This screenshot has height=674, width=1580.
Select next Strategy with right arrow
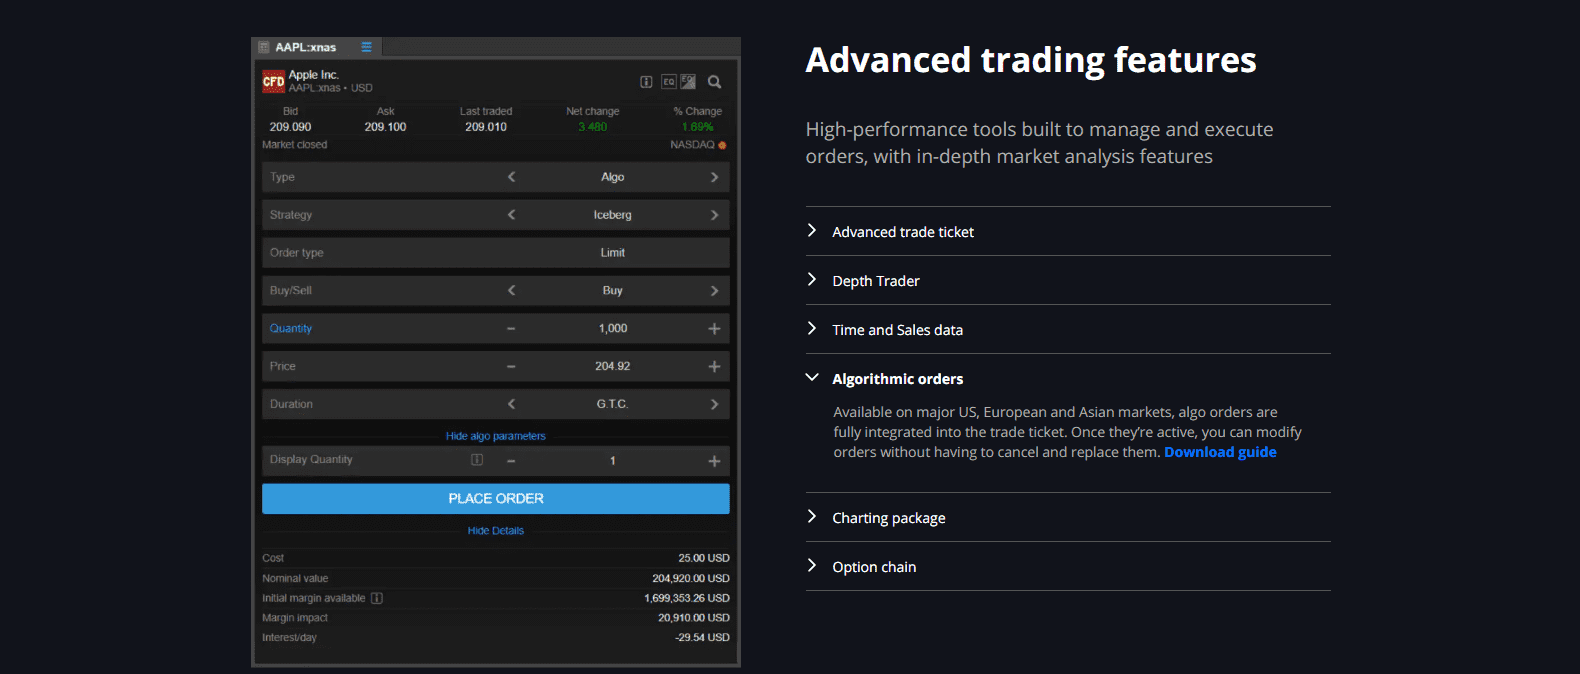714,215
